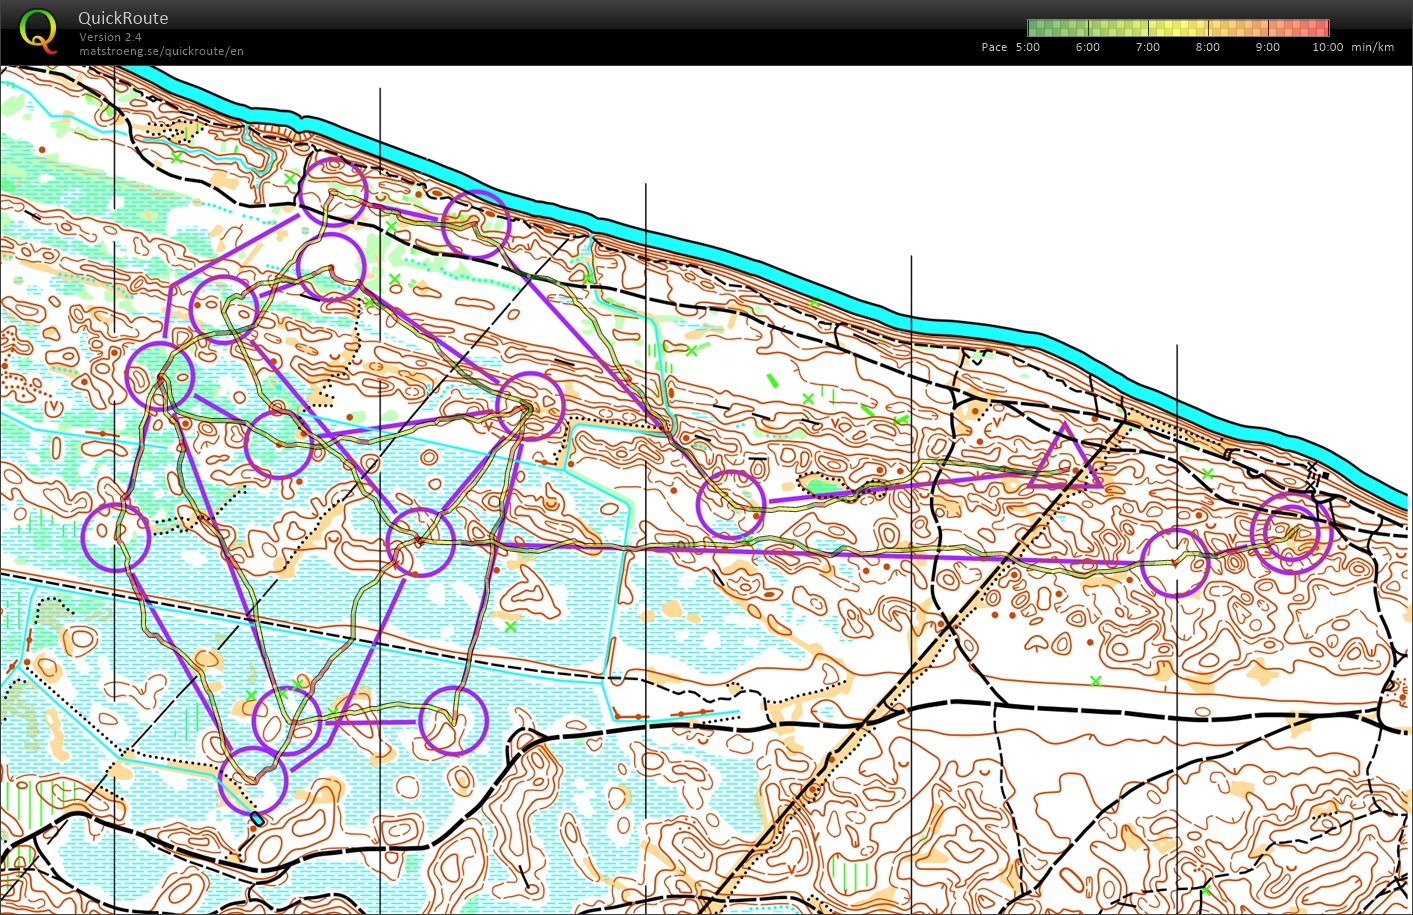The height and width of the screenshot is (915, 1413).
Task: Click the Version 2.4 label
Action: [110, 37]
